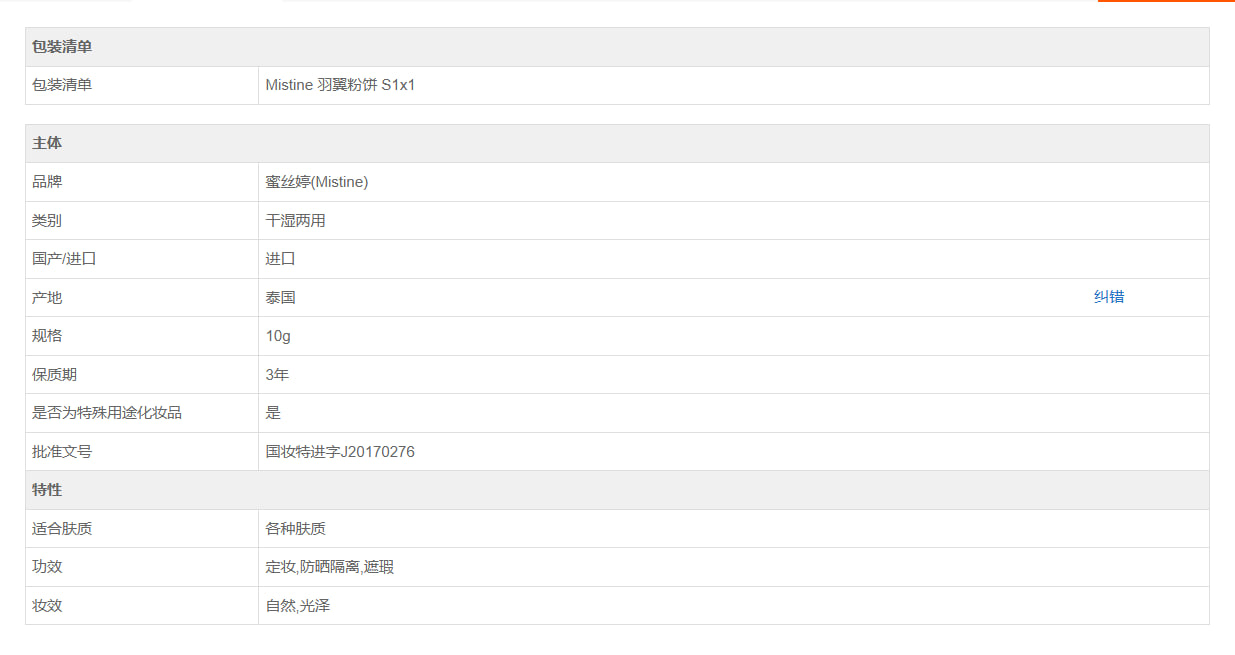Click the 是否为特殊用途化妆品 label
1235x655 pixels.
click(107, 412)
